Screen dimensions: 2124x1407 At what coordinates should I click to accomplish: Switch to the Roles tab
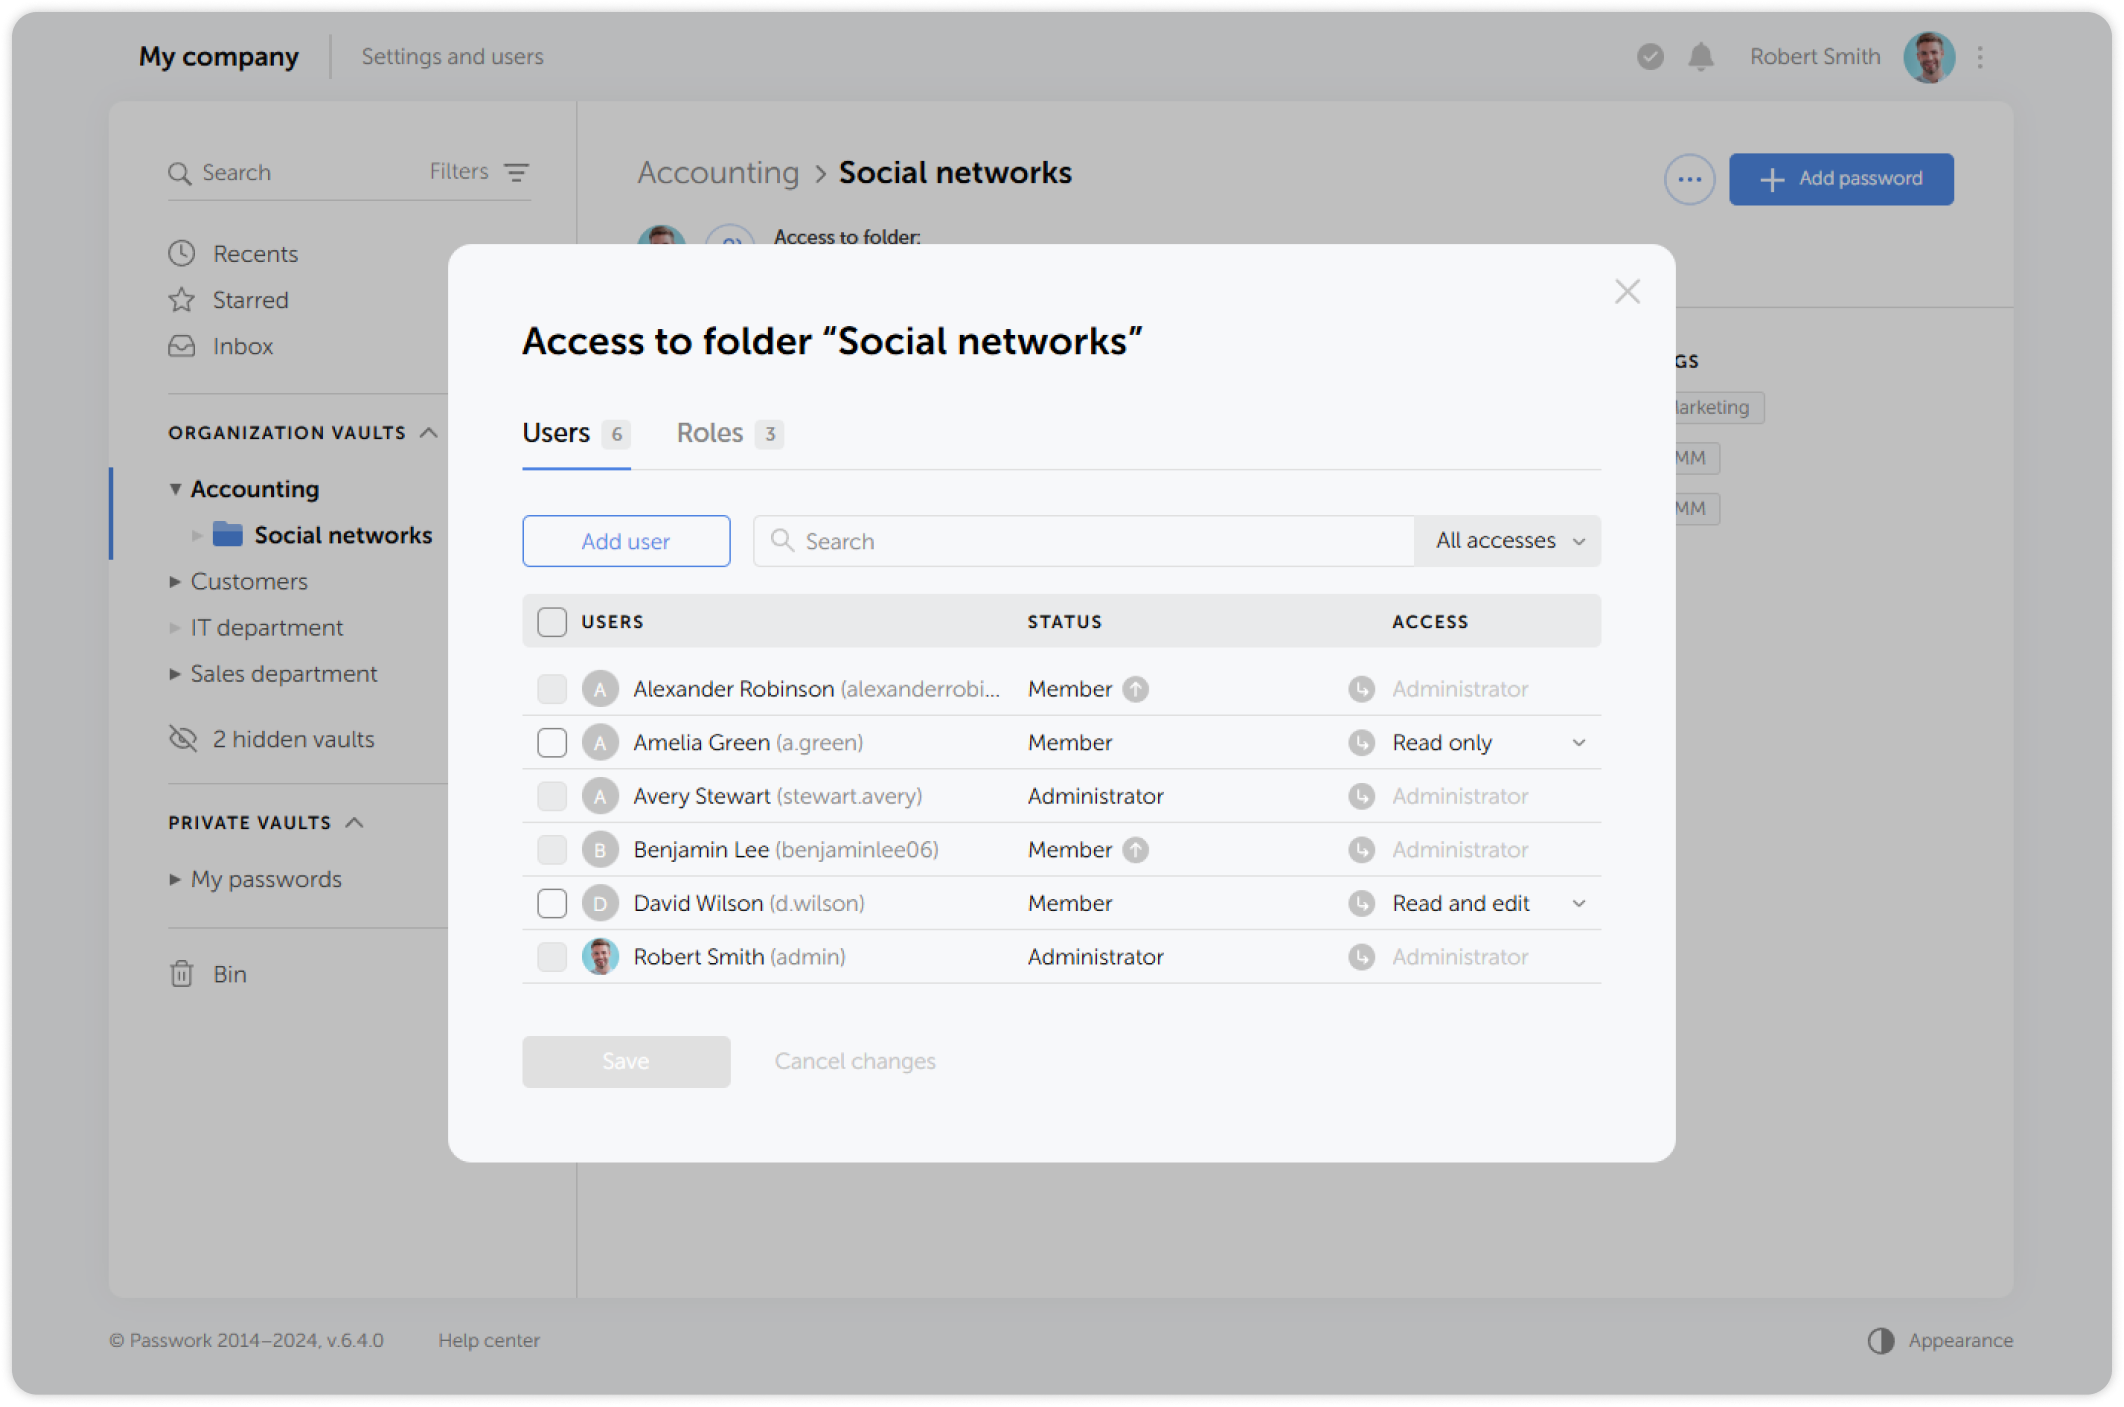click(x=711, y=433)
